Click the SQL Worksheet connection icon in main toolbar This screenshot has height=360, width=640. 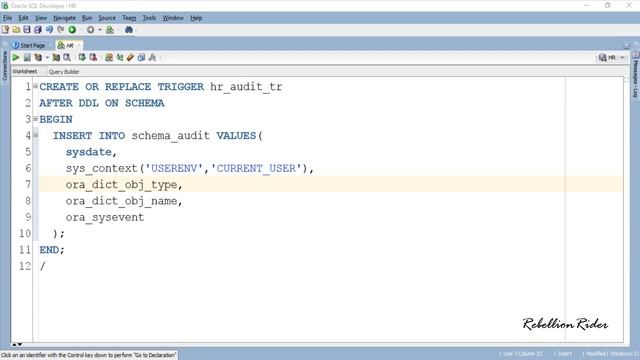click(110, 30)
